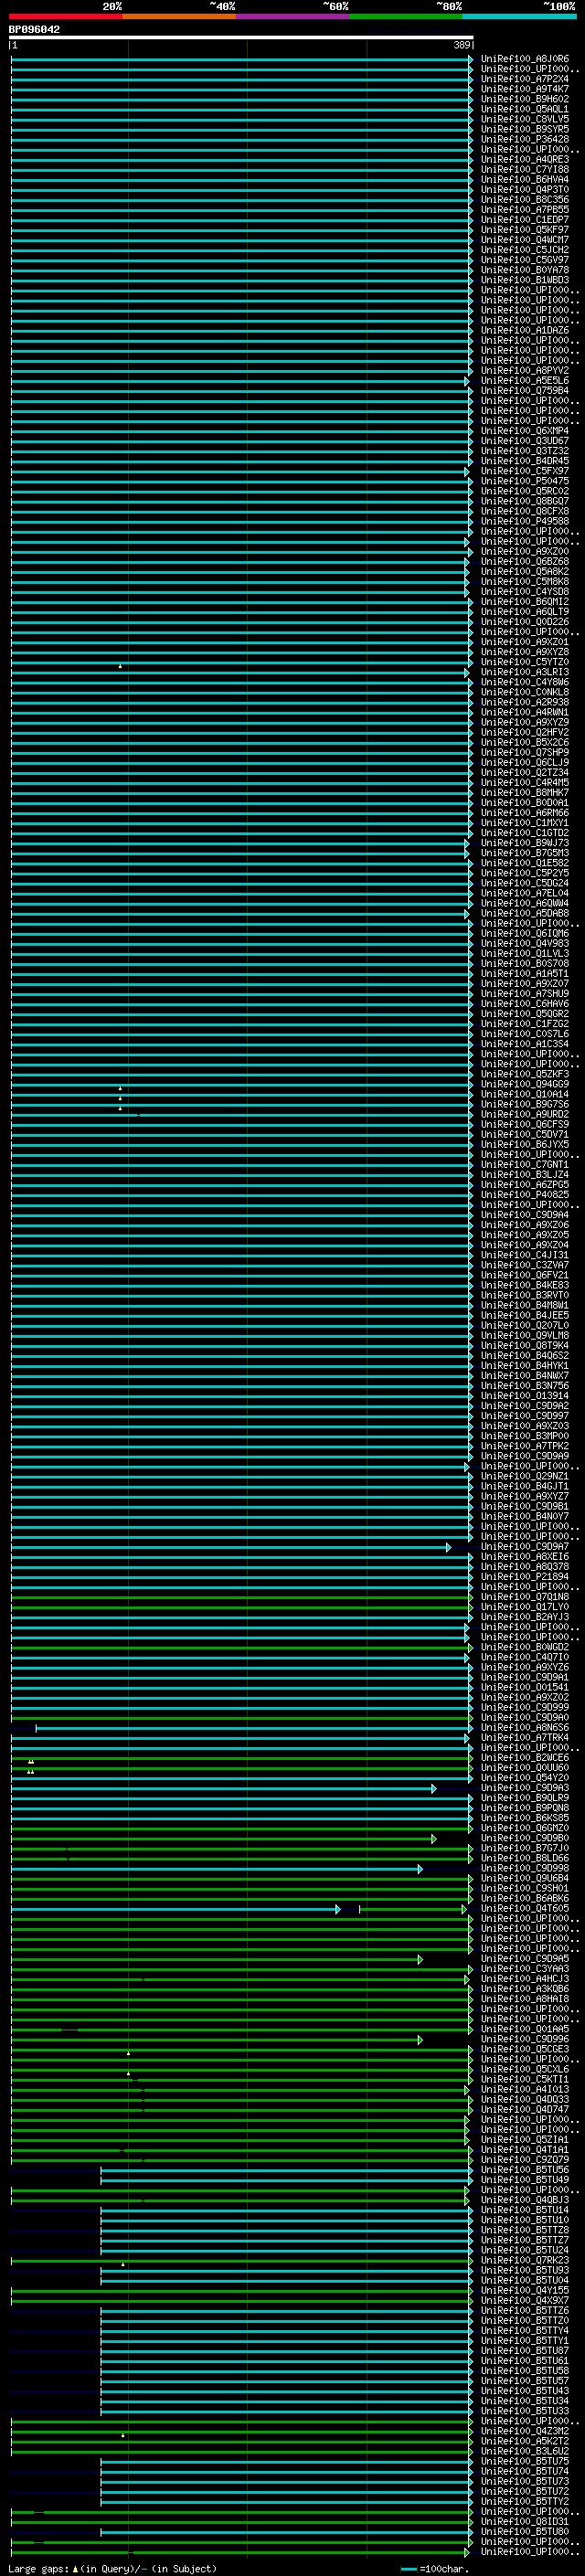Select label UniRef100_B3L6U2
Image resolution: width=585 pixels, height=2576 pixels.
point(525,2451)
